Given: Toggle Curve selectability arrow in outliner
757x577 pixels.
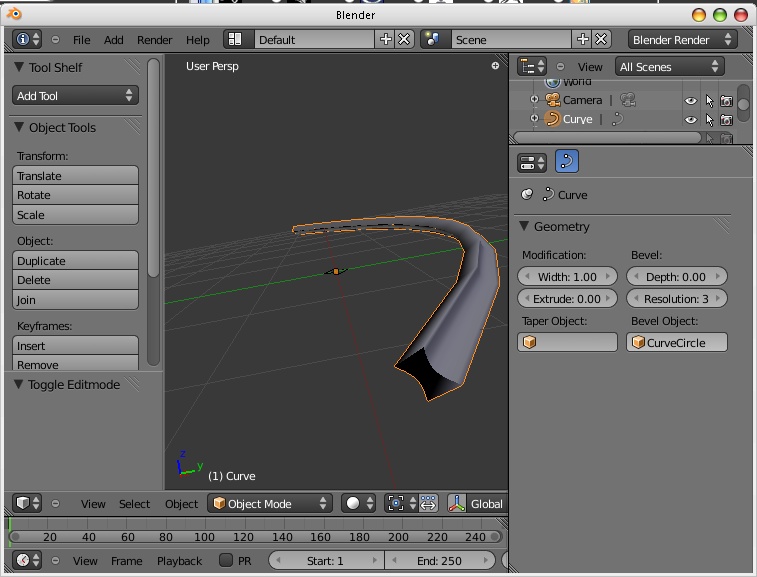Looking at the screenshot, I should point(709,119).
